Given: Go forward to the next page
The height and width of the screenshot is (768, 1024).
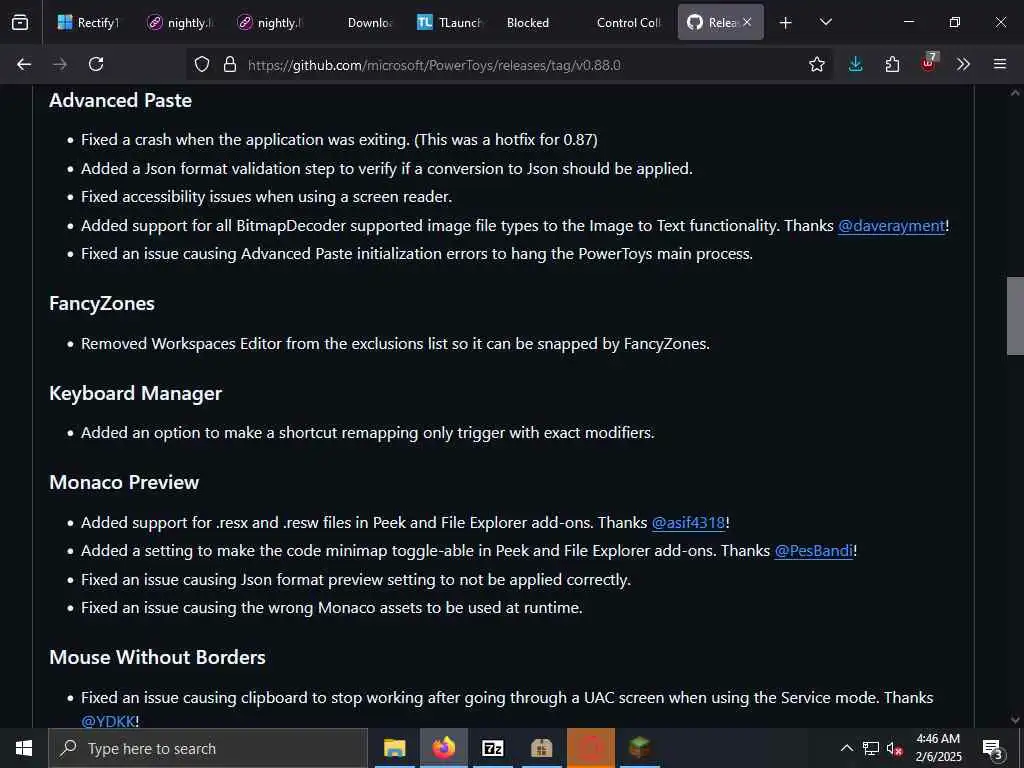Looking at the screenshot, I should [60, 64].
